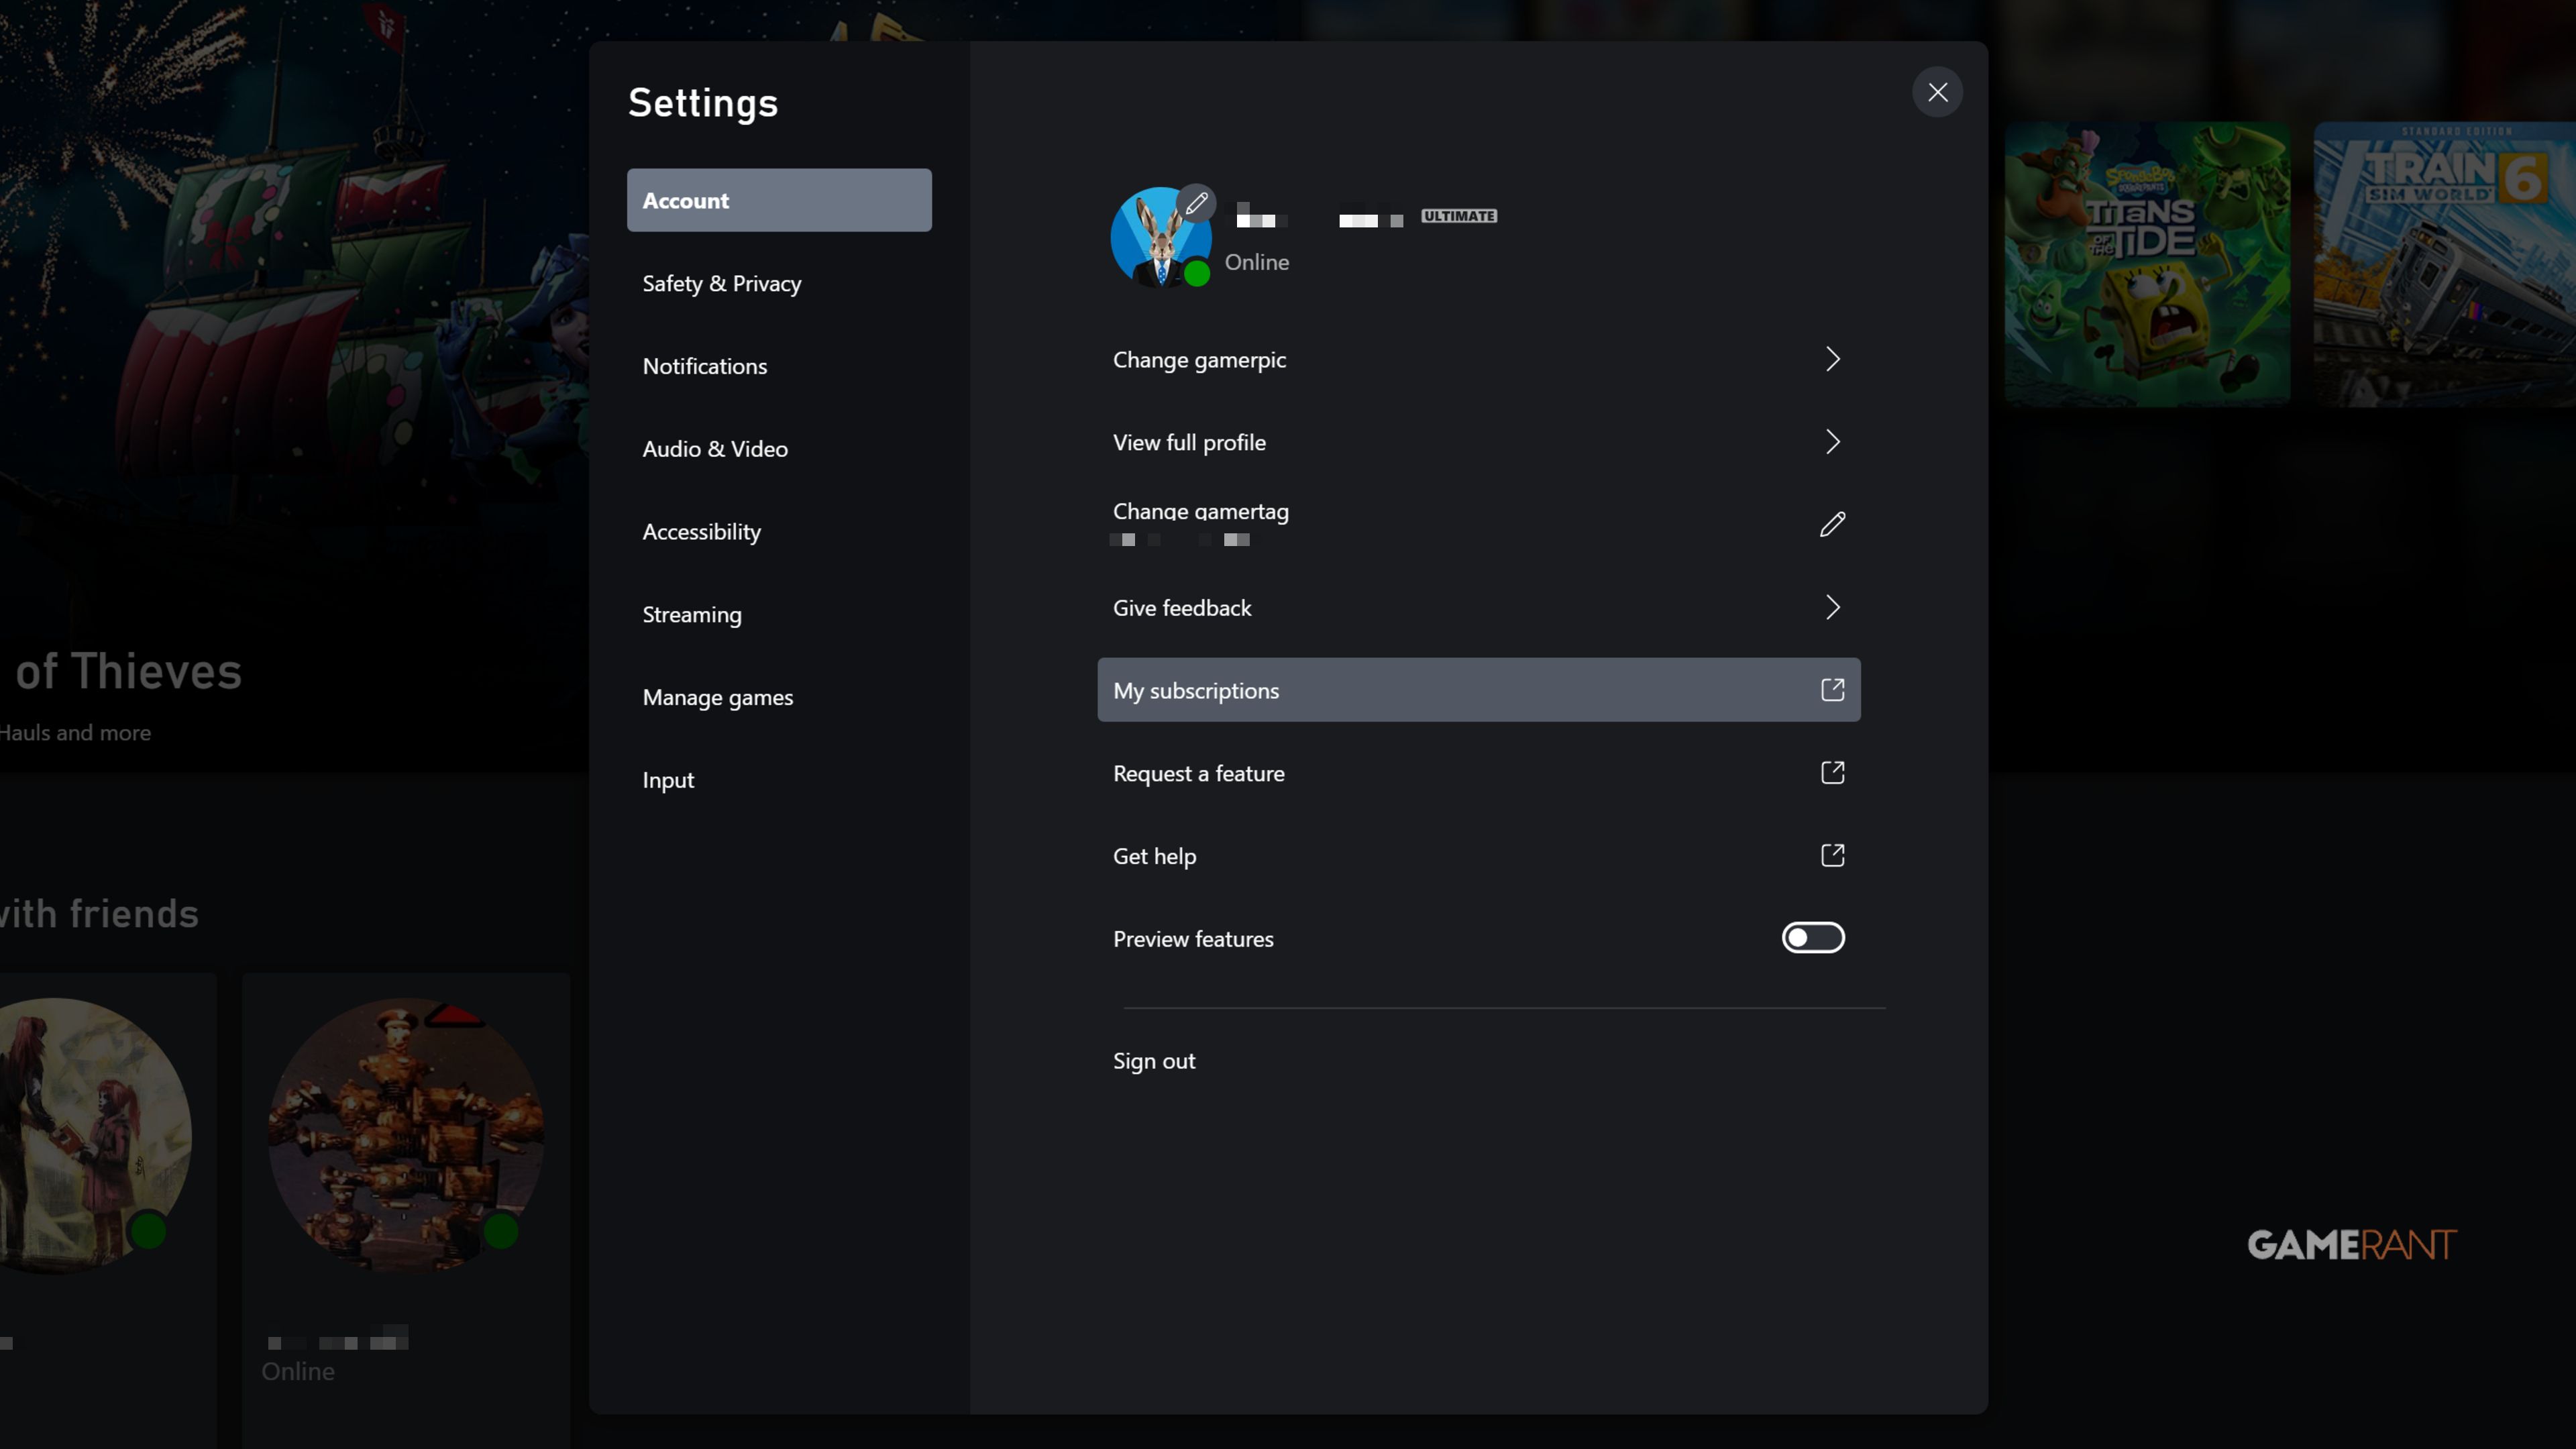The width and height of the screenshot is (2576, 1449).
Task: Click Request a feature external link icon
Action: pyautogui.click(x=1832, y=773)
